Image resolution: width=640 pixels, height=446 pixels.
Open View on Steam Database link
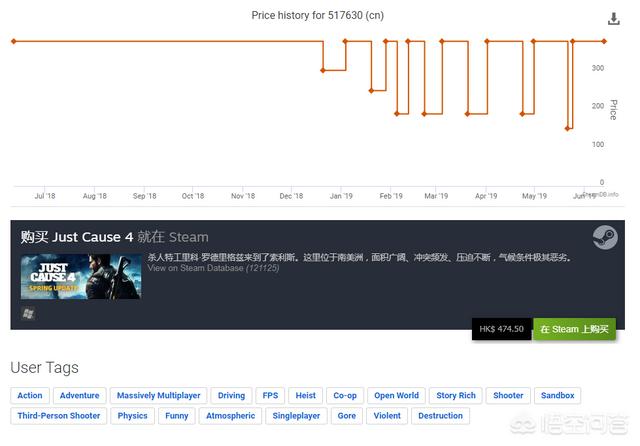(213, 268)
